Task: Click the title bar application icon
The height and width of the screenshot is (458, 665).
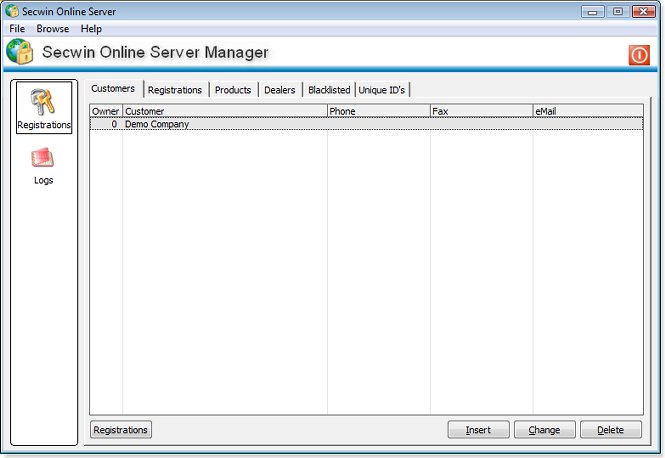Action: (11, 12)
